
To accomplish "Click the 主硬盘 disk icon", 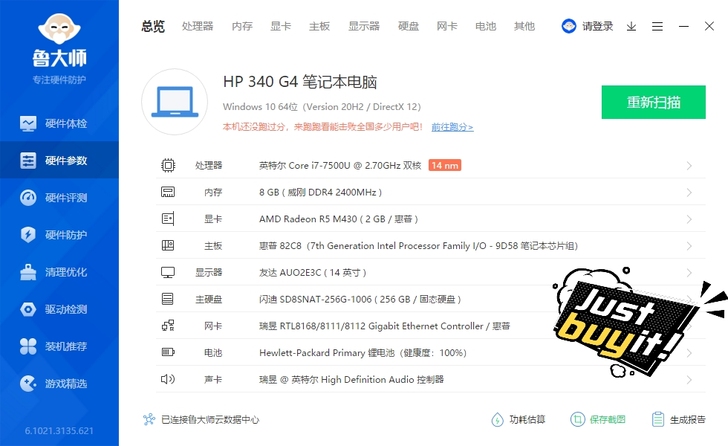I will [x=168, y=299].
